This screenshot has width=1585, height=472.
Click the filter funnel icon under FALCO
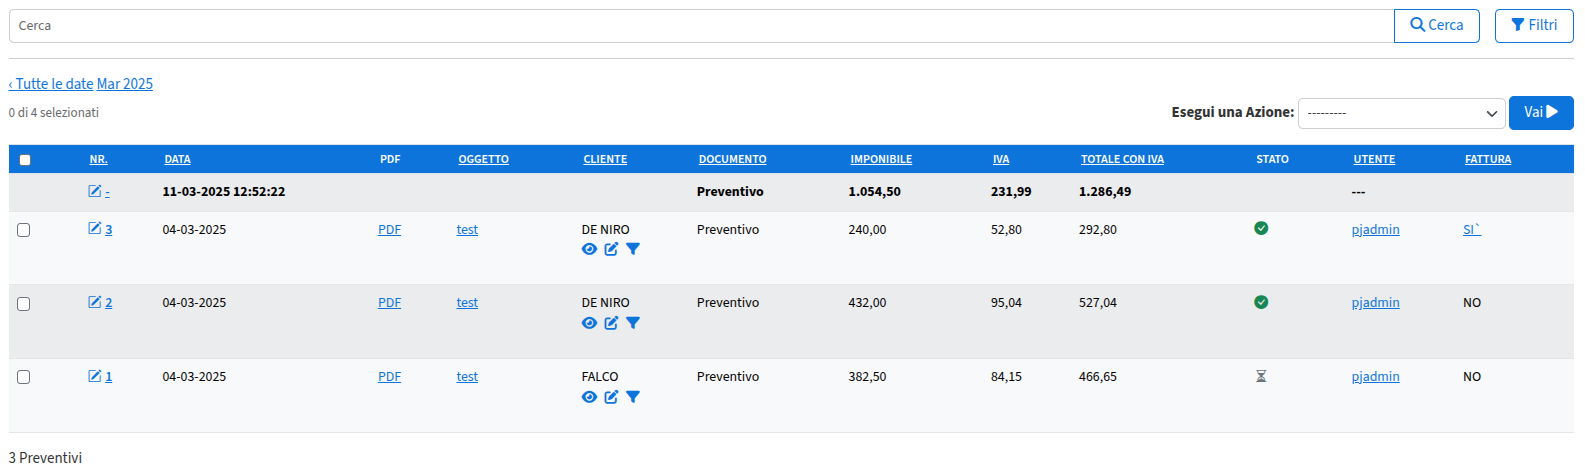point(633,397)
